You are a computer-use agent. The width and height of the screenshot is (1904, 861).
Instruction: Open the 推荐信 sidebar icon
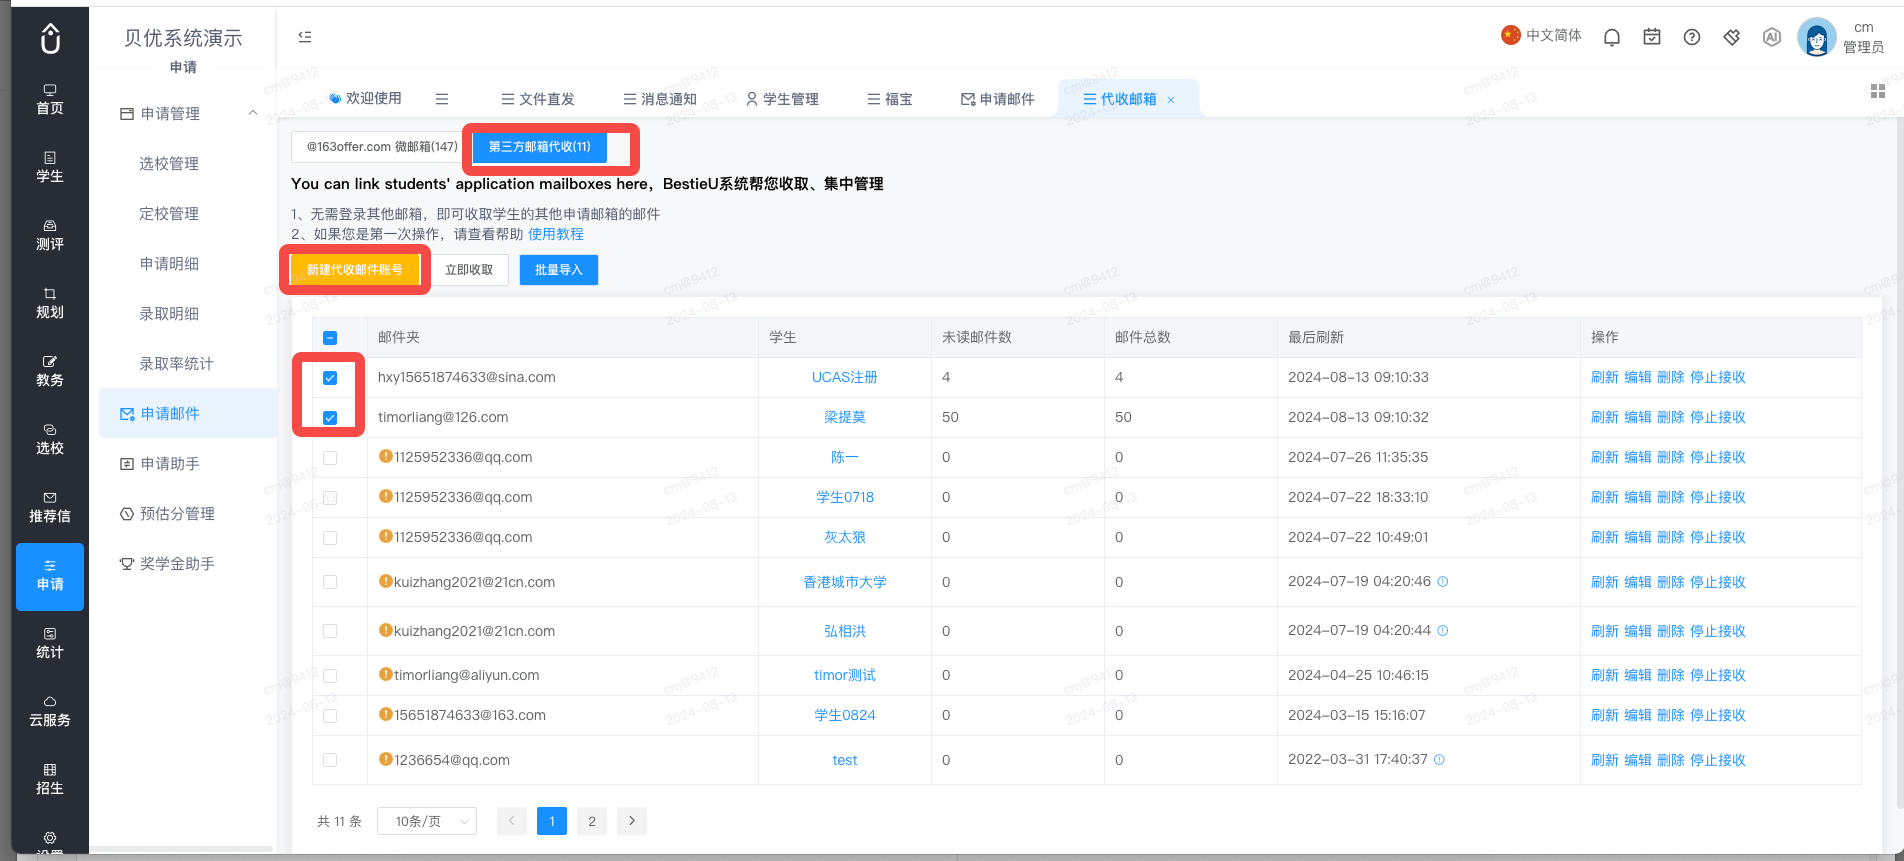click(50, 508)
